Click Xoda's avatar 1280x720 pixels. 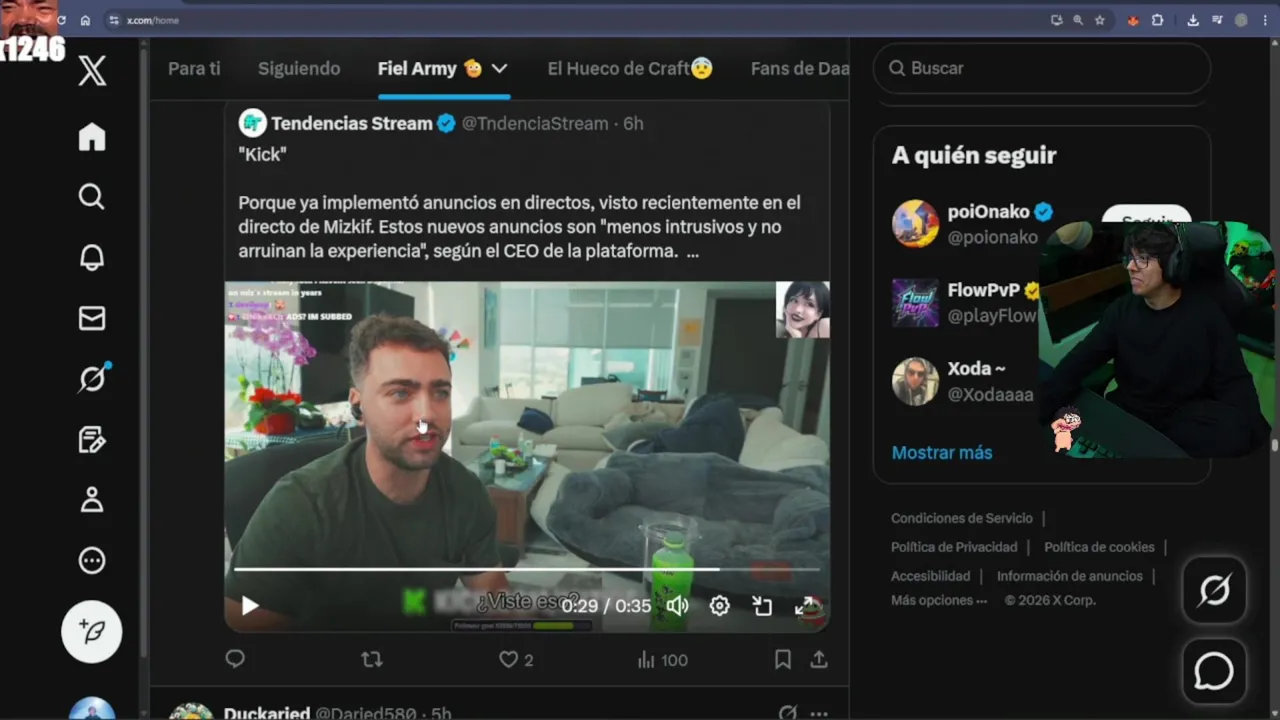click(x=915, y=381)
